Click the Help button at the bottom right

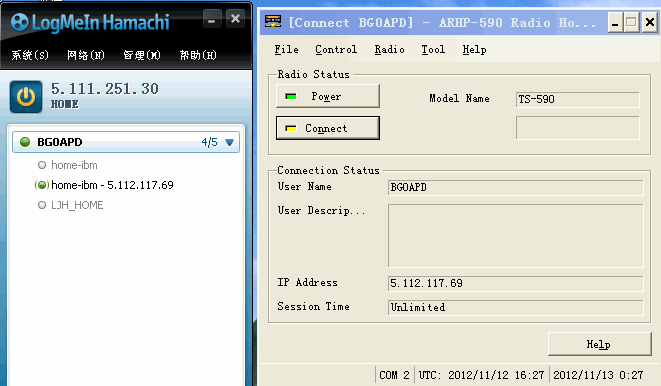[599, 344]
